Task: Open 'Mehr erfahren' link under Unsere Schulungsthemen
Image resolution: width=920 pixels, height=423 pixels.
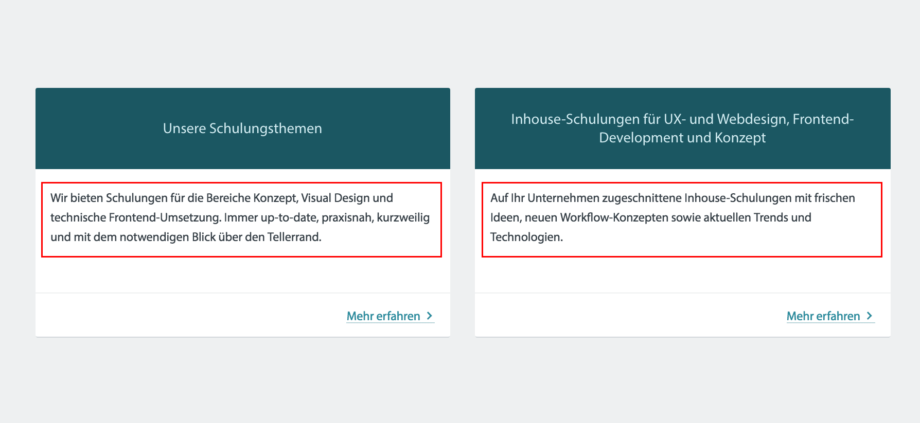Action: [383, 316]
